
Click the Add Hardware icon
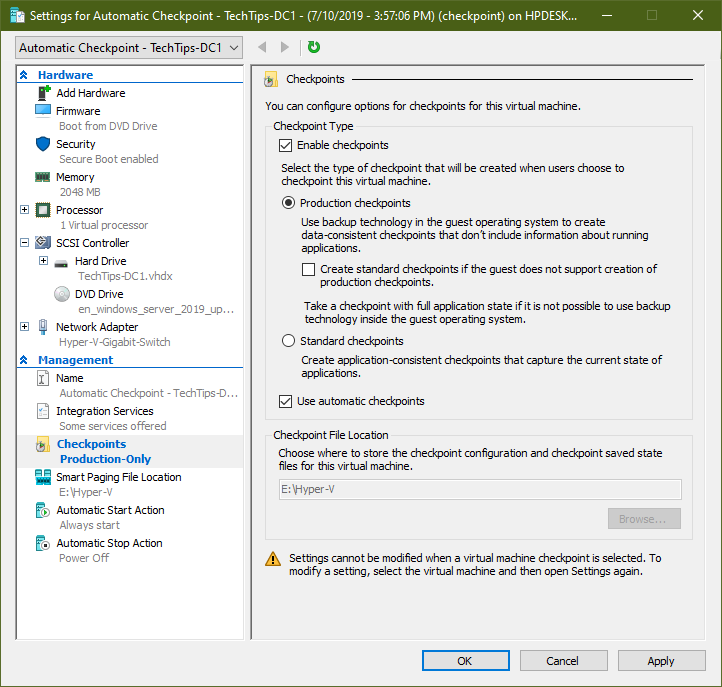(43, 93)
